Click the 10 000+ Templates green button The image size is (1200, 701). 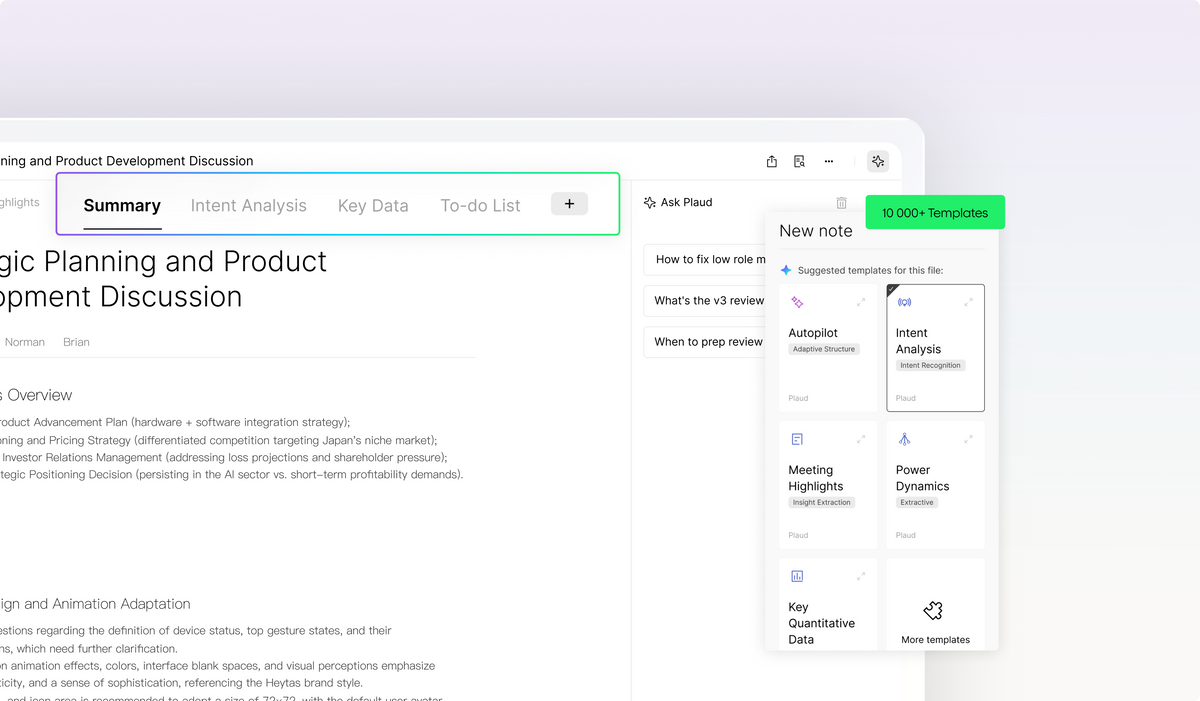(935, 213)
